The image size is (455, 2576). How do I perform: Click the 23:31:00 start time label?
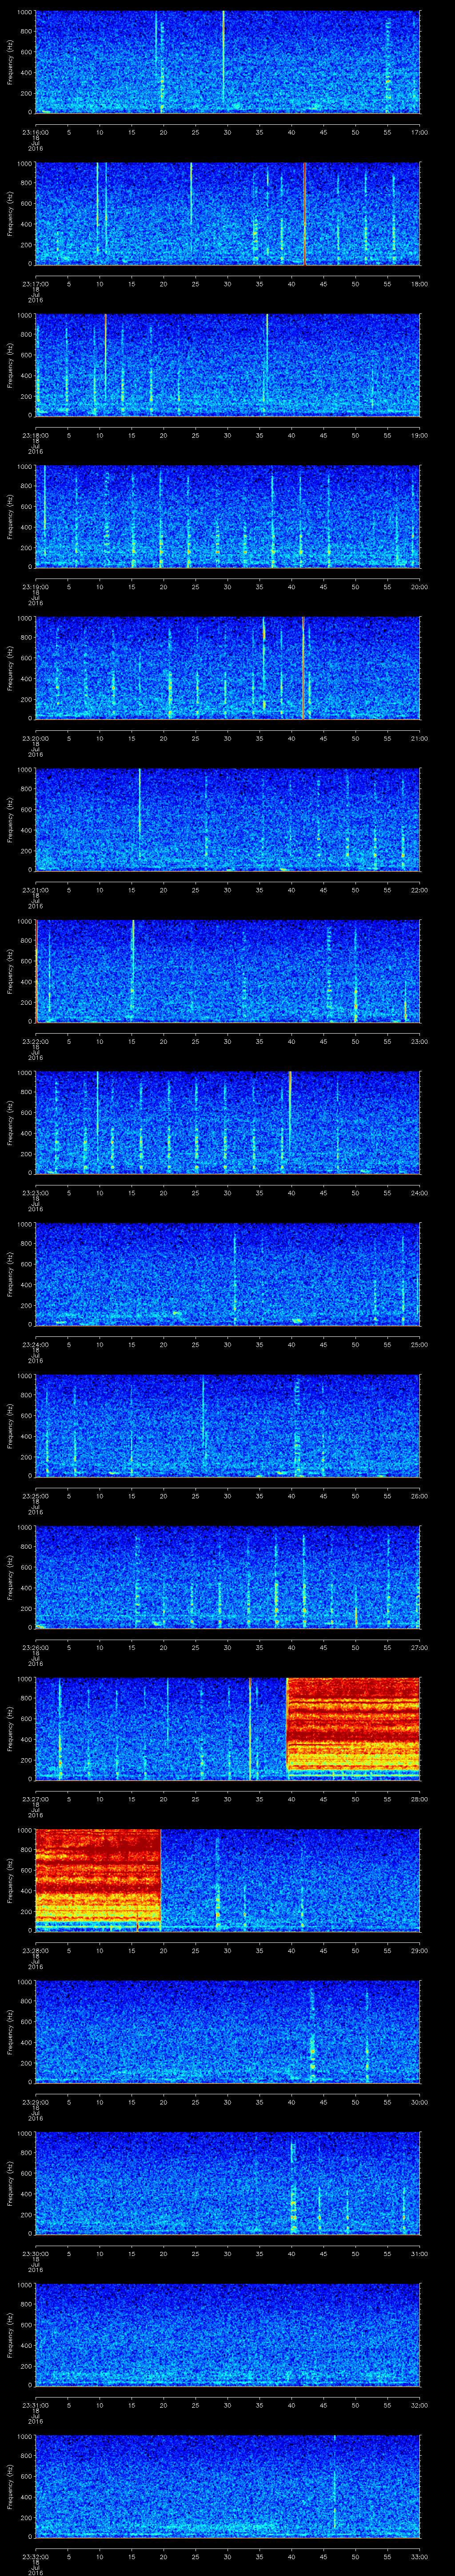36,2405
